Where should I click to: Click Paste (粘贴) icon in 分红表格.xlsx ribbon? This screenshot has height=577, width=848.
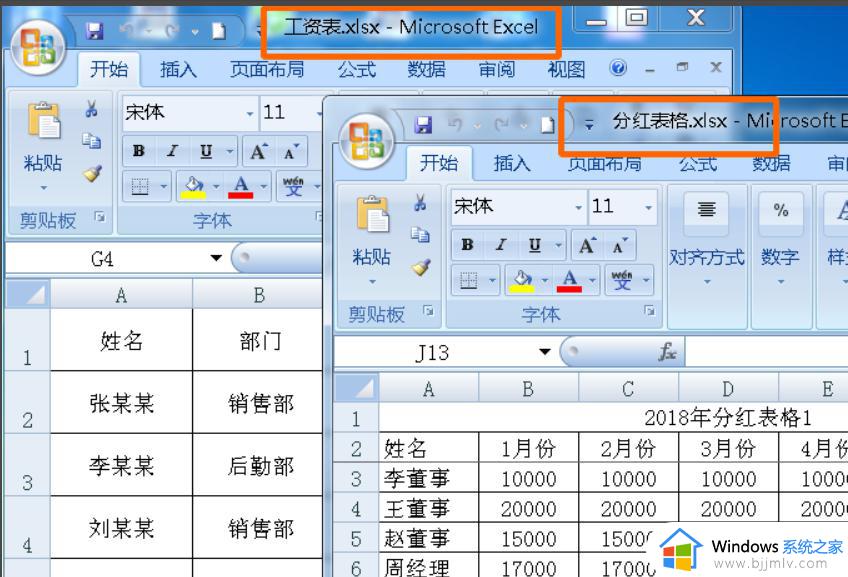pos(372,214)
